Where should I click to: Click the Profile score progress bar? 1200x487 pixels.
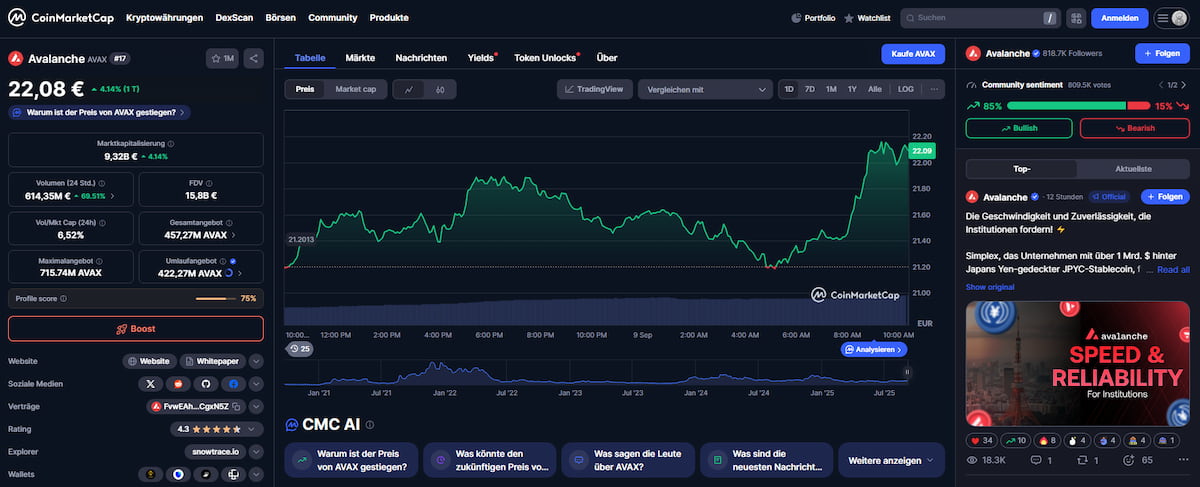click(216, 298)
